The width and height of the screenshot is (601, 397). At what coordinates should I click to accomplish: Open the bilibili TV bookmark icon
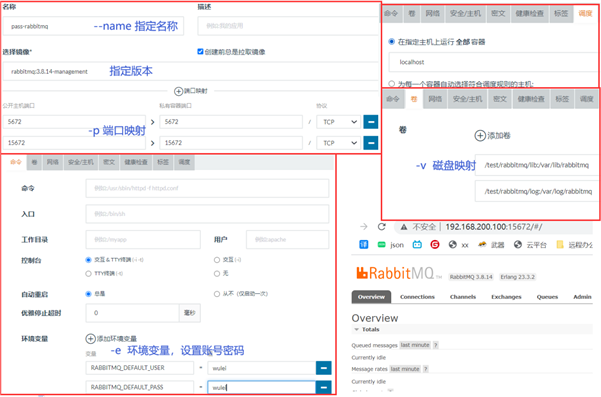417,244
